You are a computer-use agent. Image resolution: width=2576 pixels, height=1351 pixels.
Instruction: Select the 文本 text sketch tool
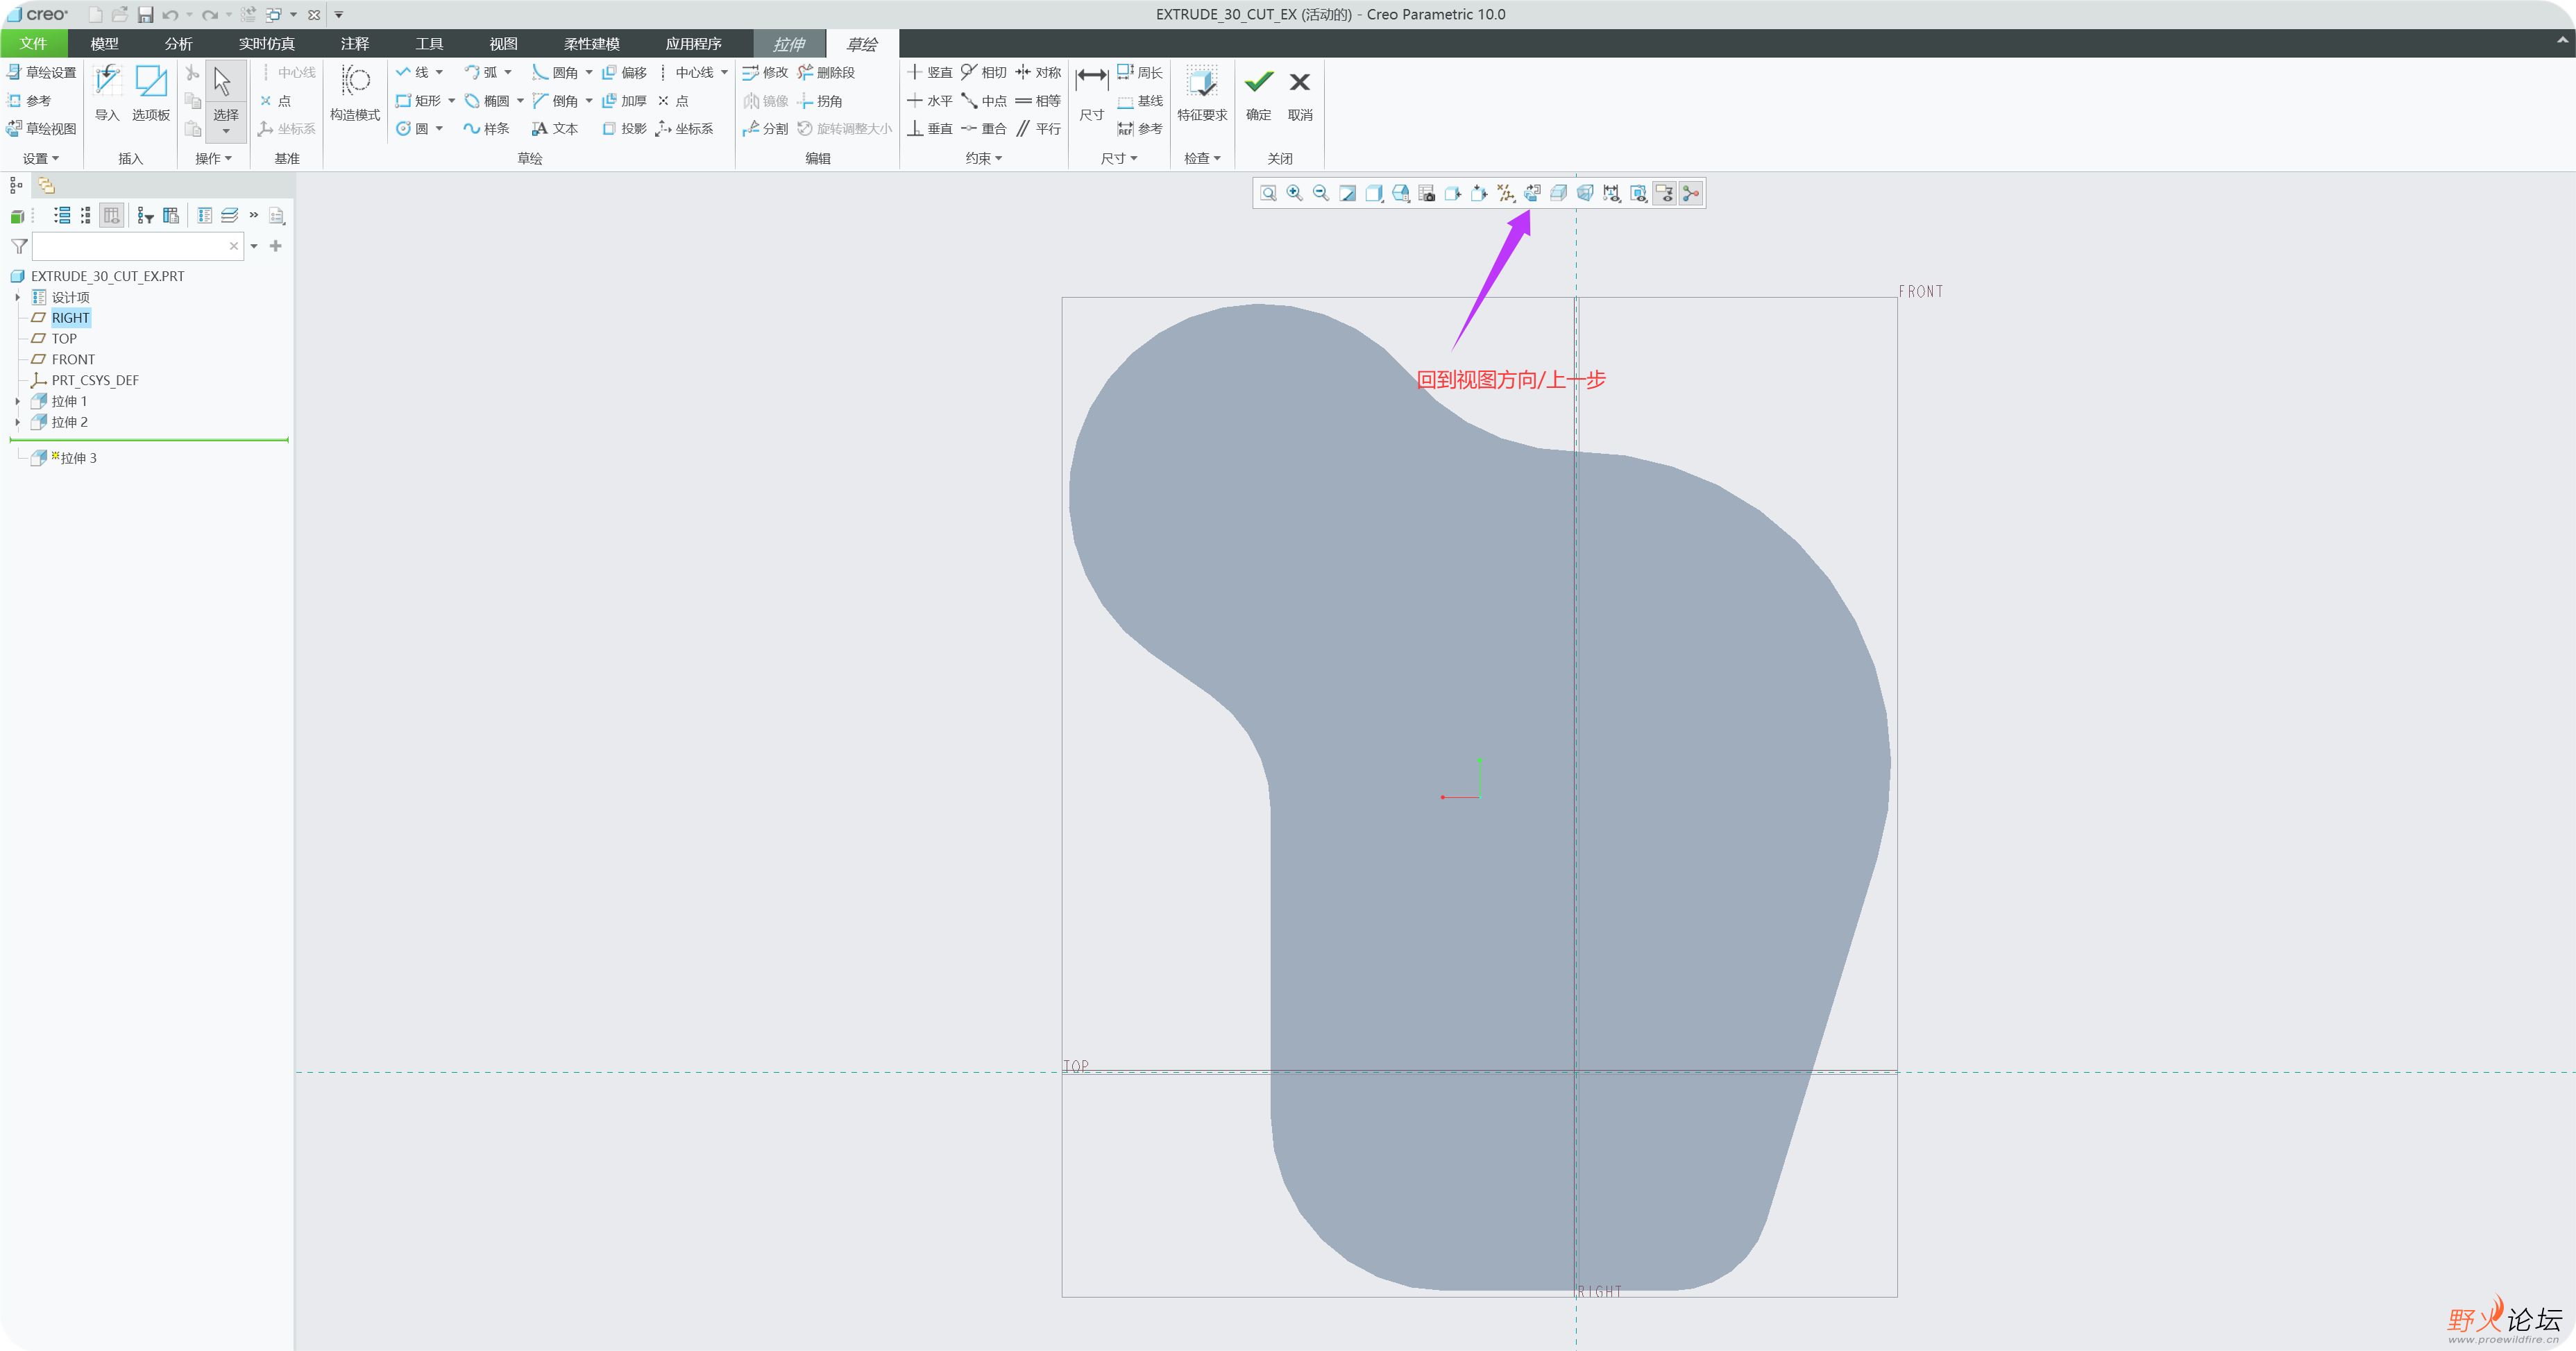click(555, 129)
